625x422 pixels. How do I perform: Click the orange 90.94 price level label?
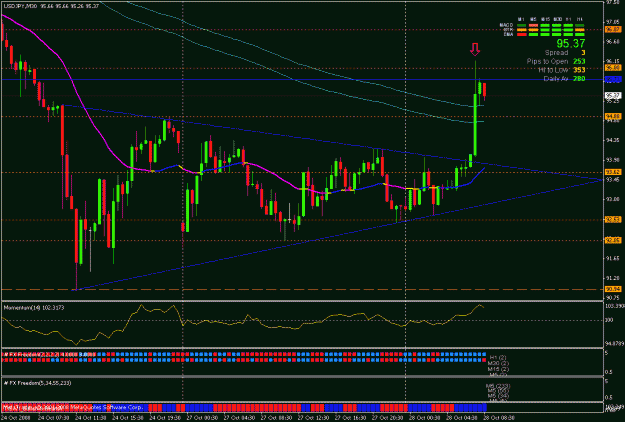pyautogui.click(x=613, y=289)
